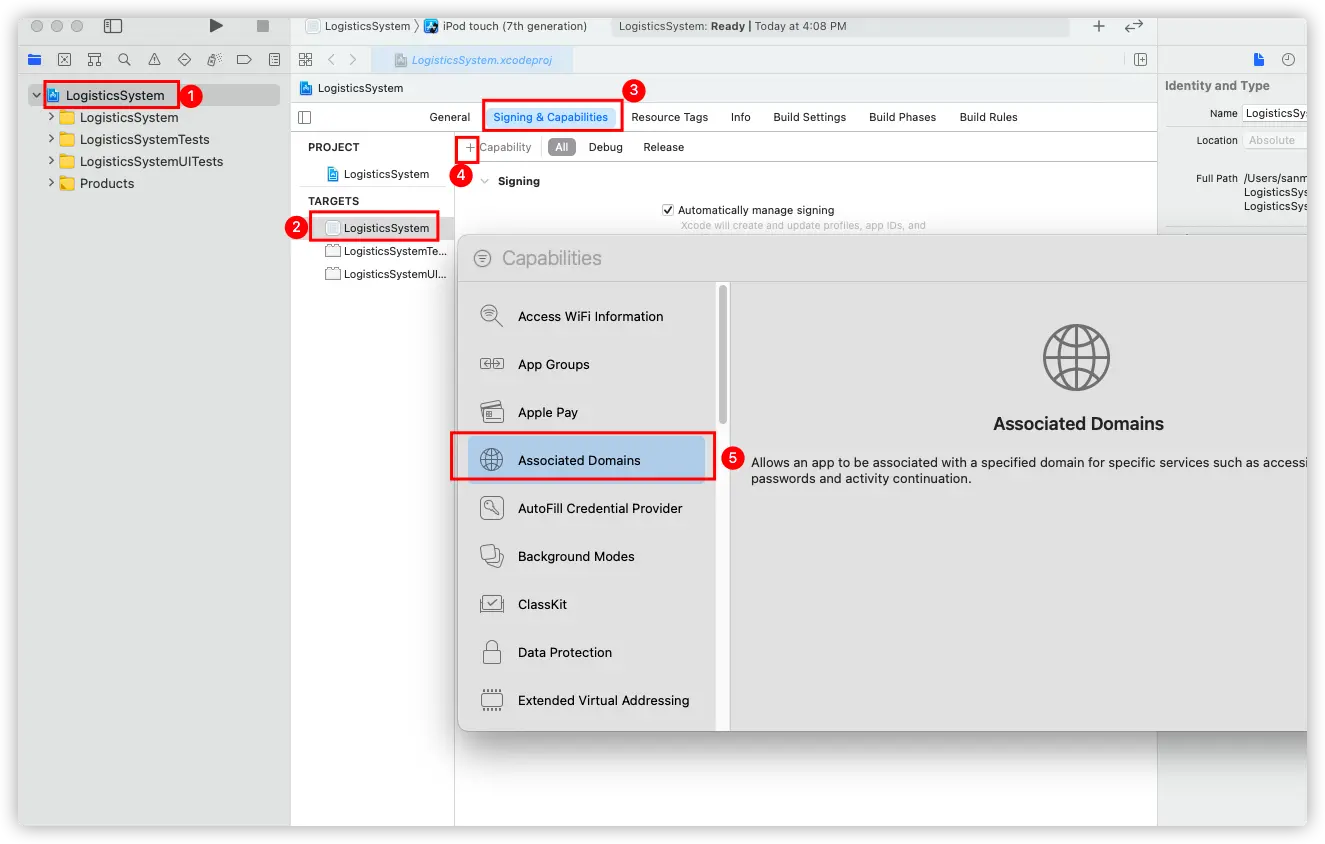Select the LogisticsSystemTe... test target
This screenshot has width=1325, height=844.
pos(386,251)
